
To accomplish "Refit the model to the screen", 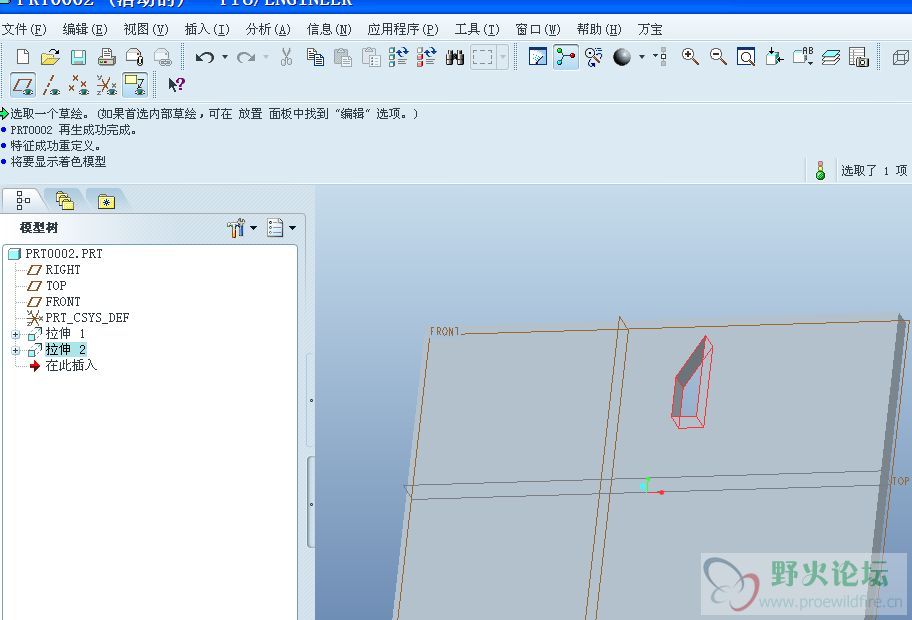I will click(x=746, y=57).
